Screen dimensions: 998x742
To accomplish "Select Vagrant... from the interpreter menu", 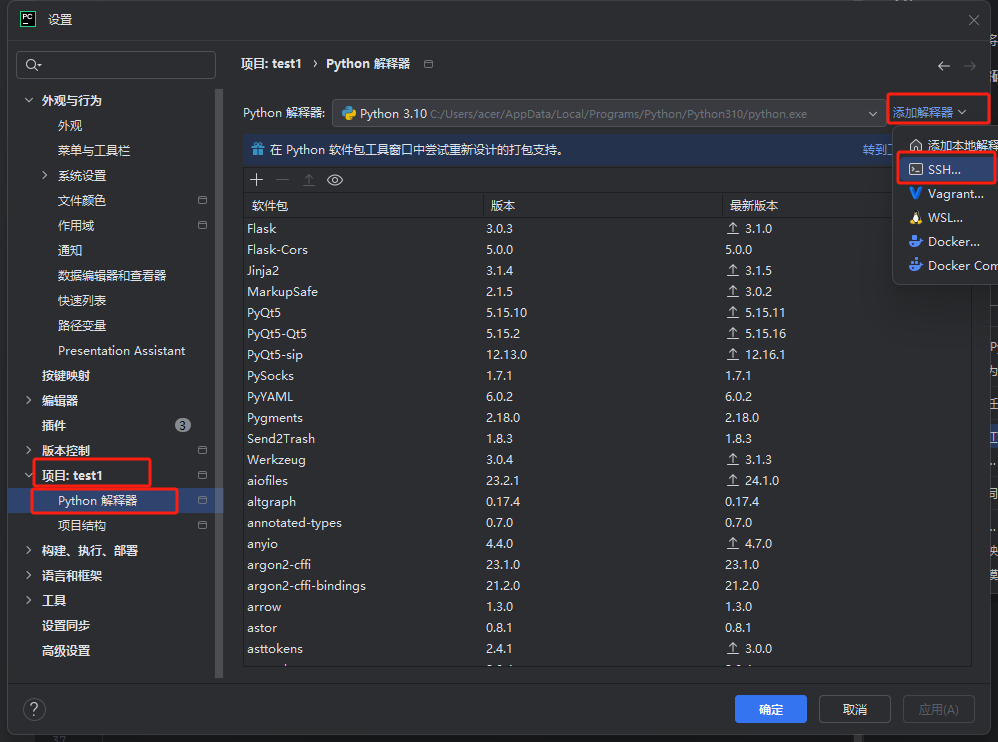I will 946,193.
